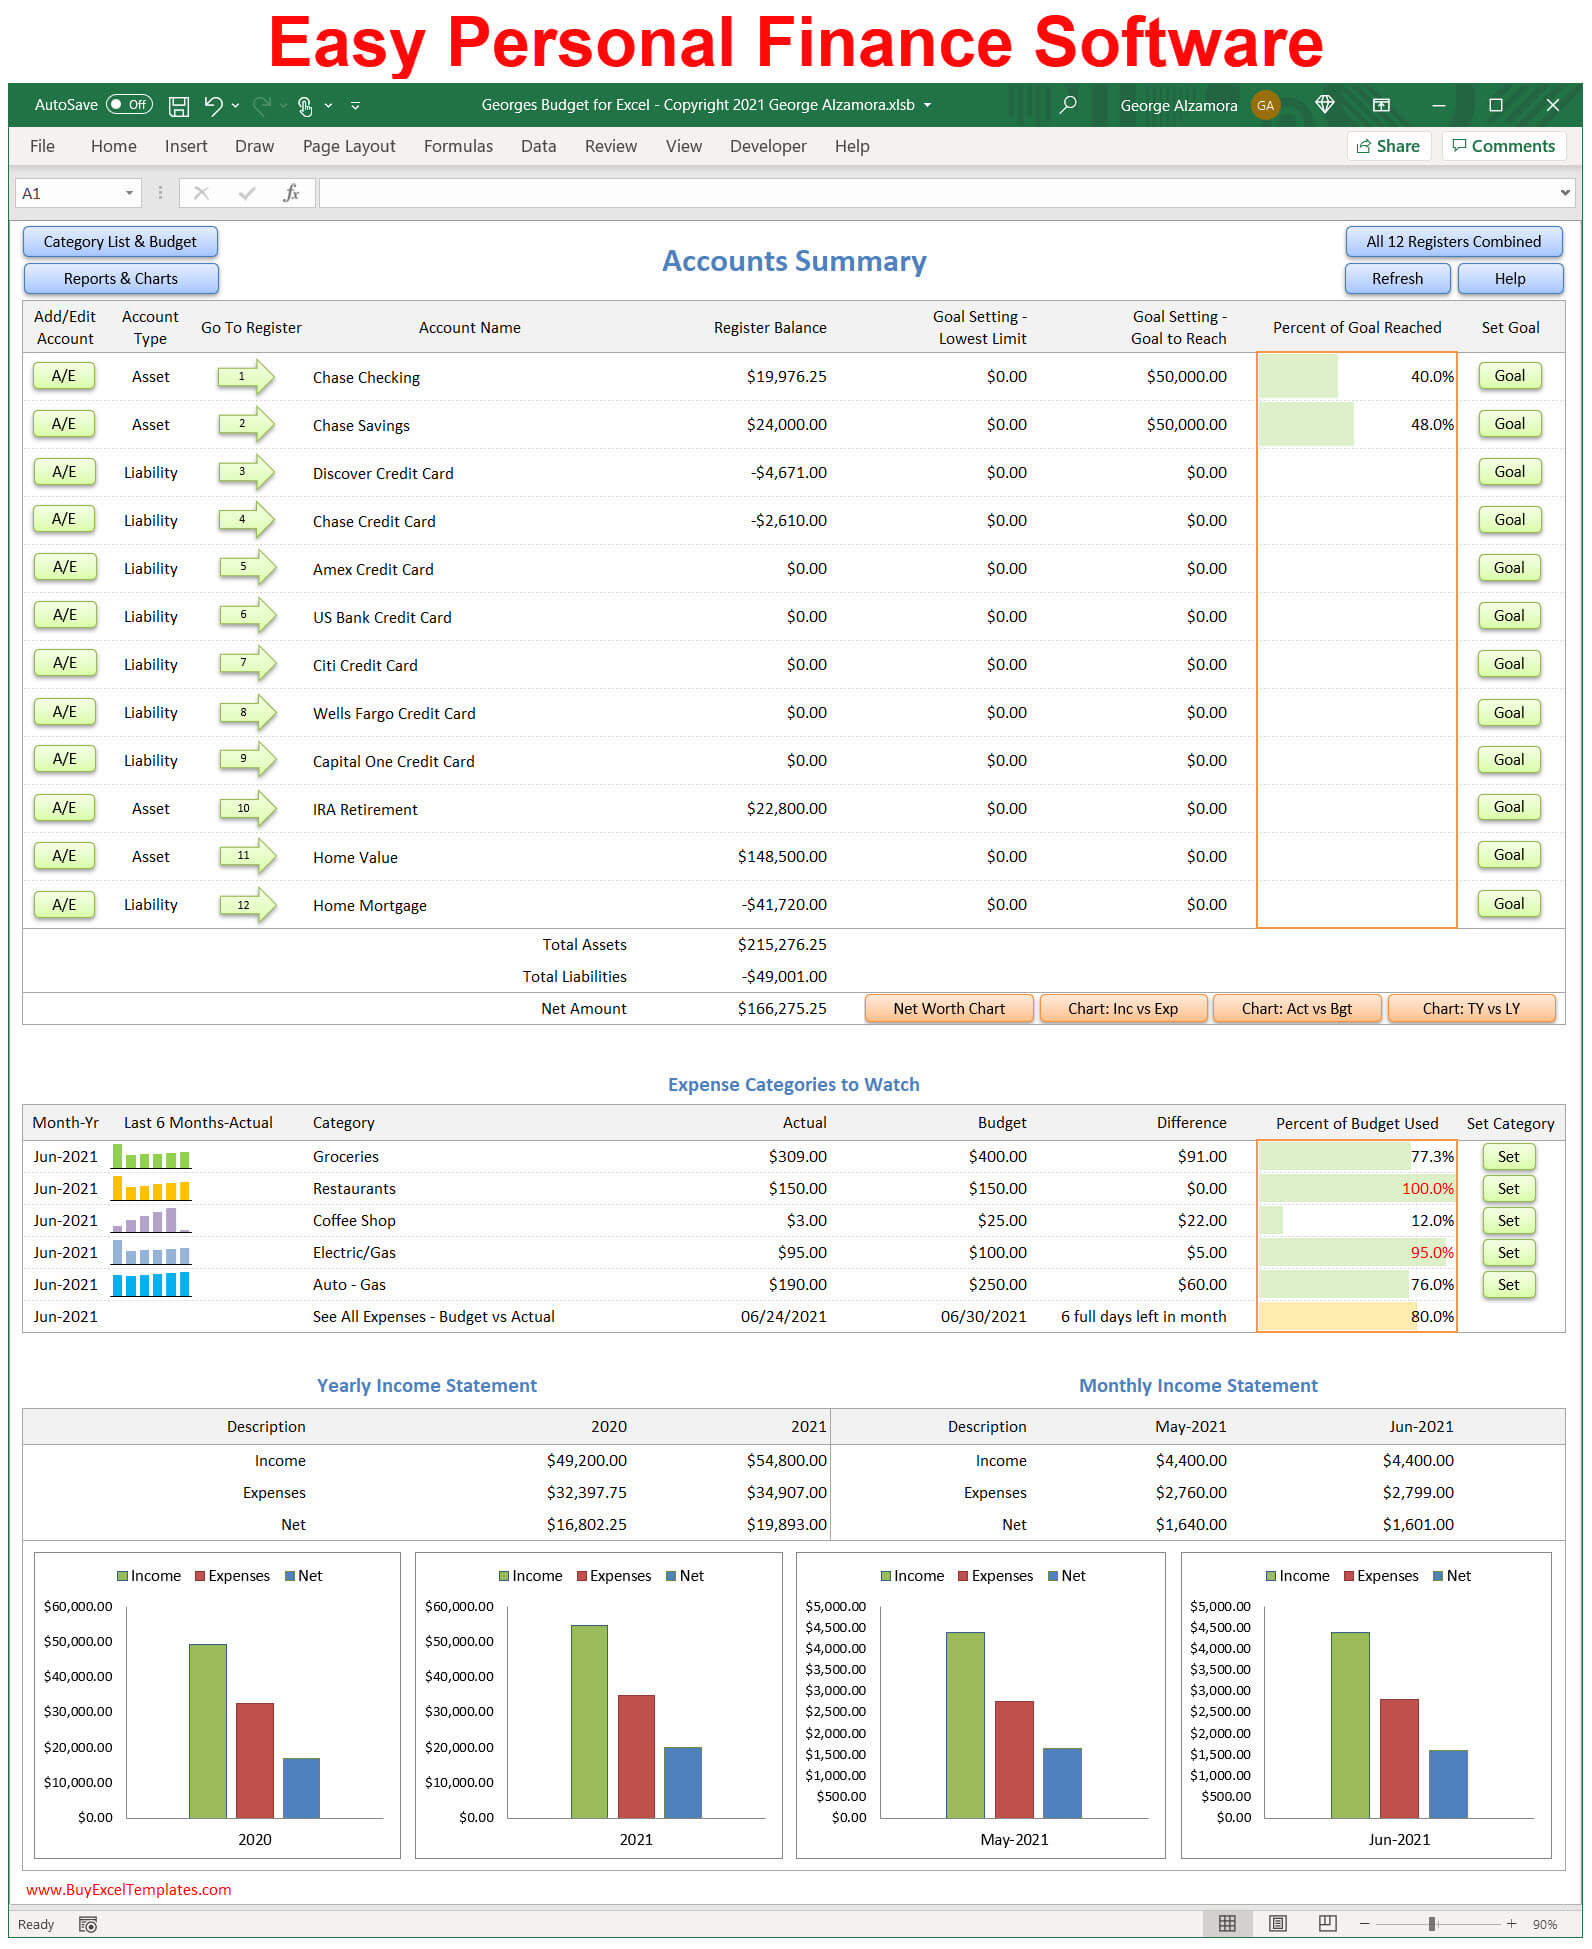The width and height of the screenshot is (1592, 1949).
Task: Click the Ribbon Display Options icon
Action: tap(1381, 105)
